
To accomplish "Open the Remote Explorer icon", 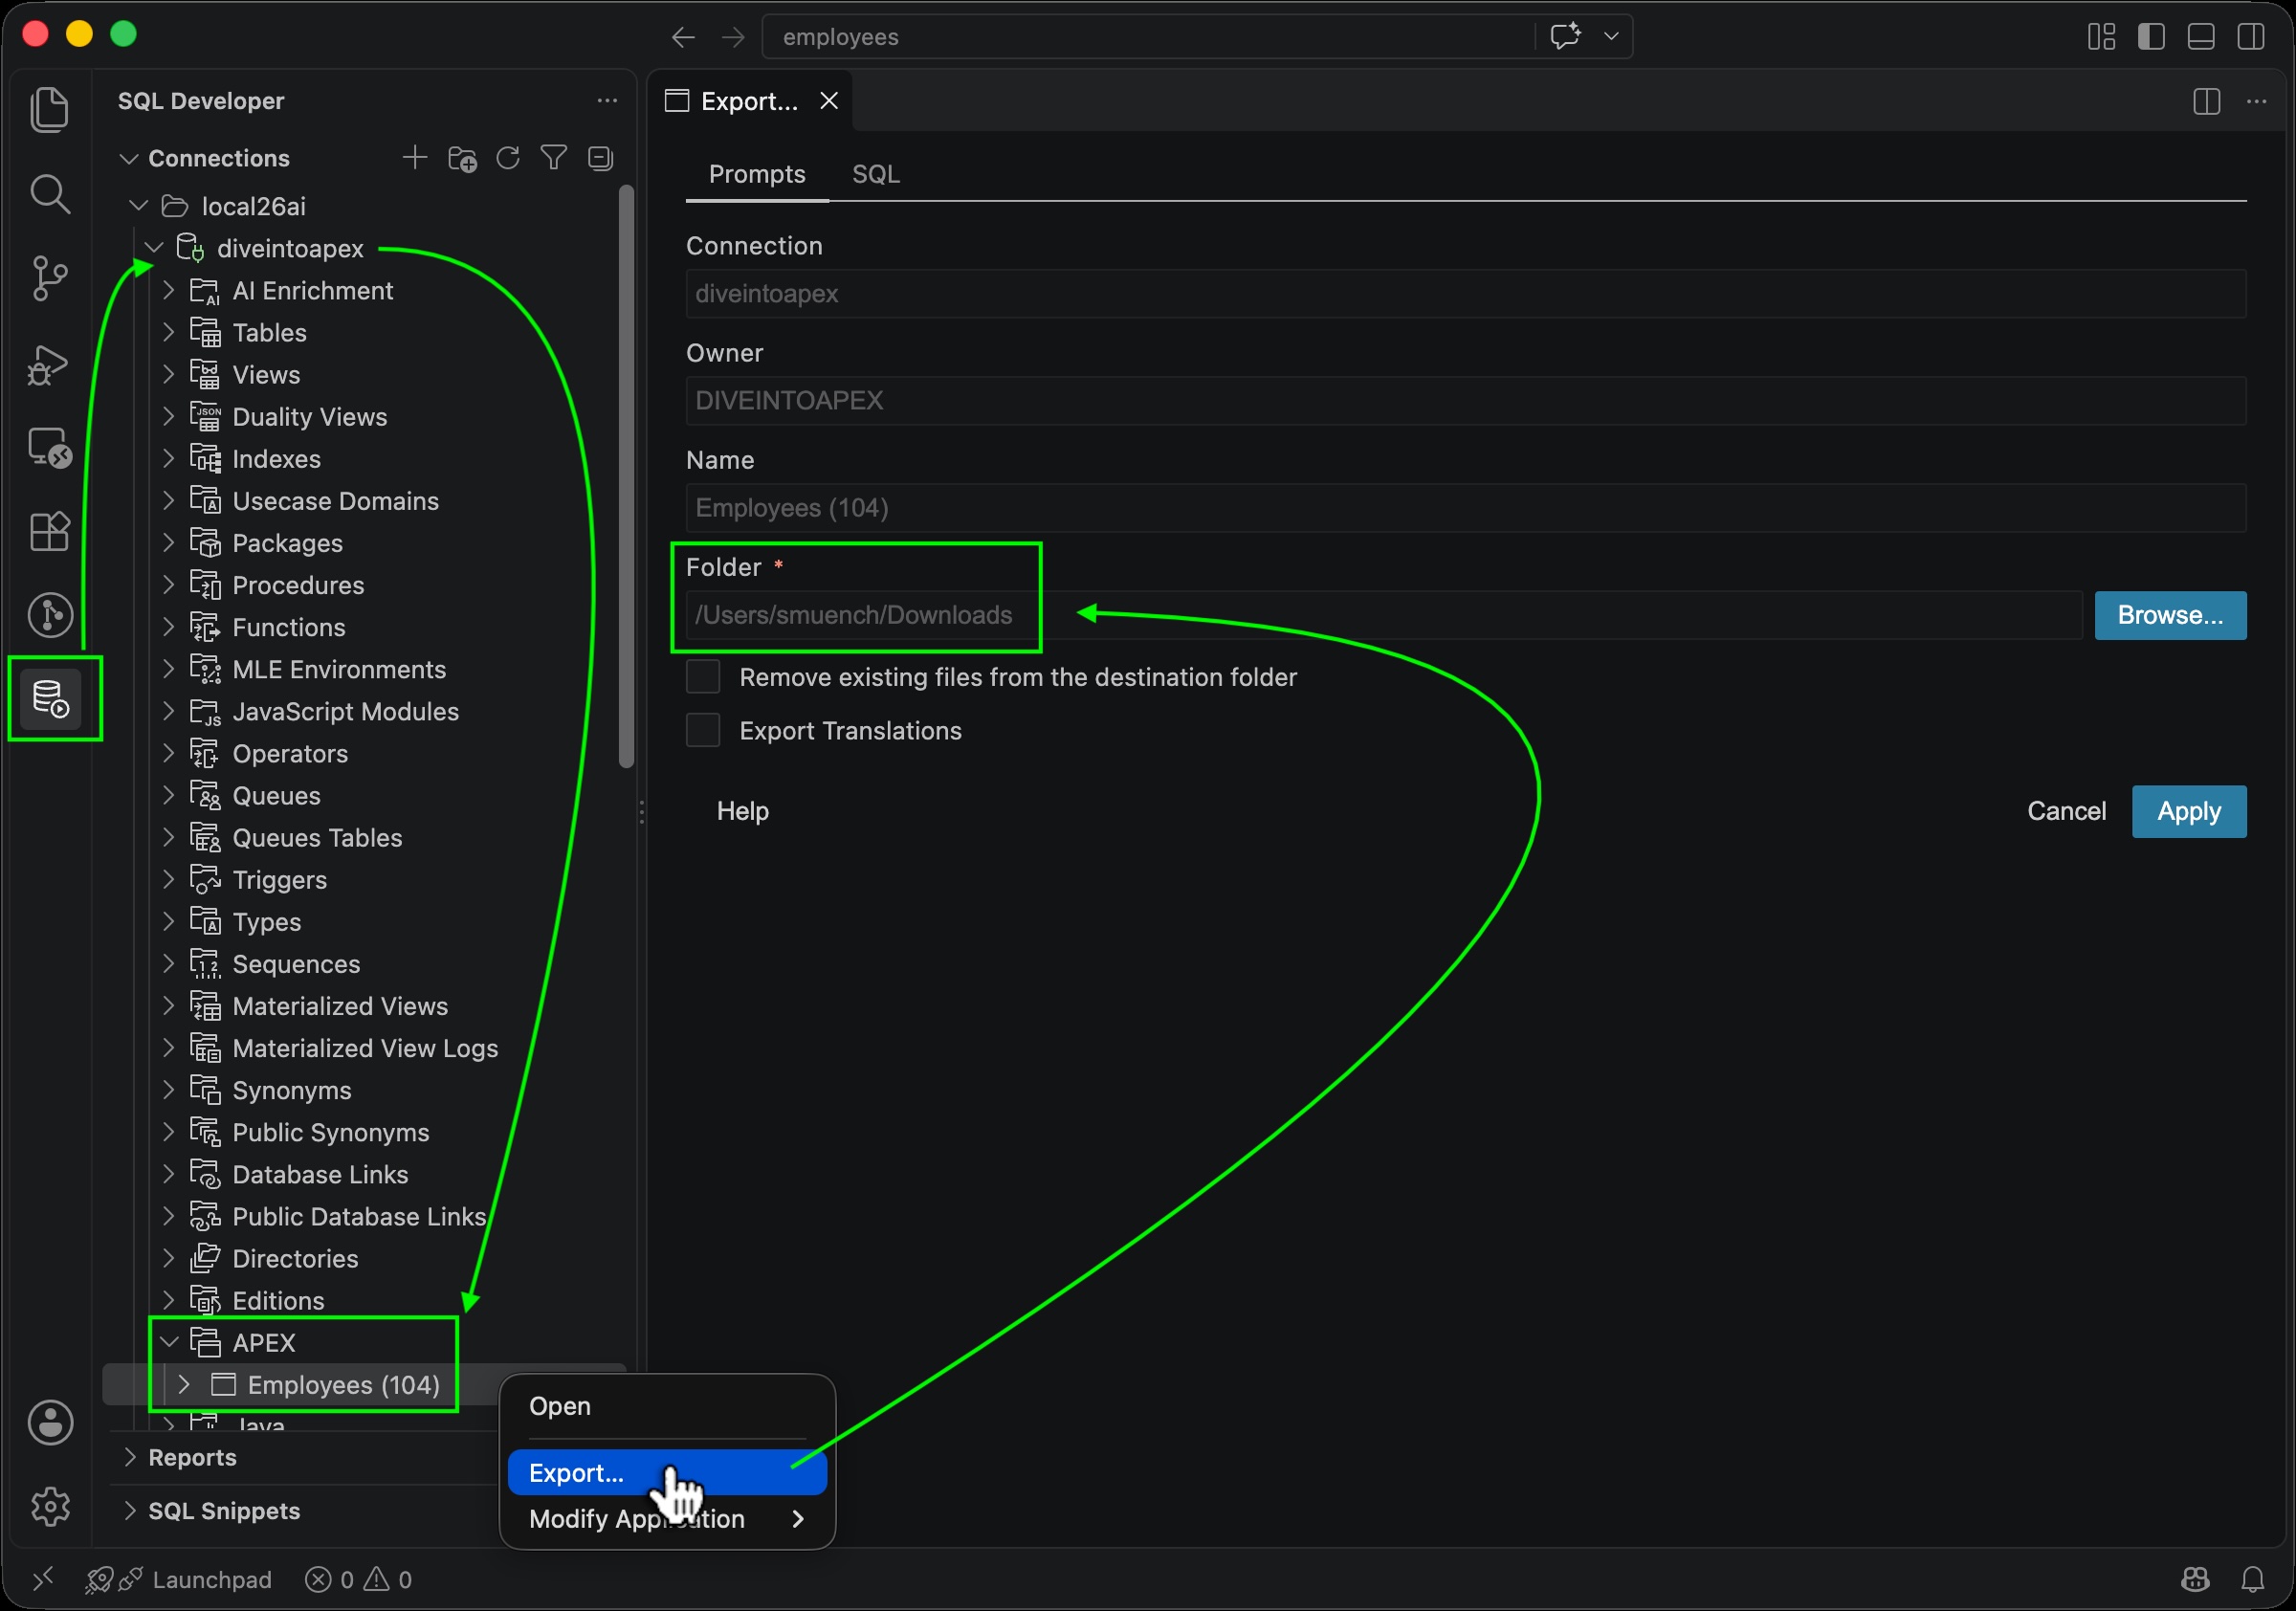I will click(x=50, y=447).
